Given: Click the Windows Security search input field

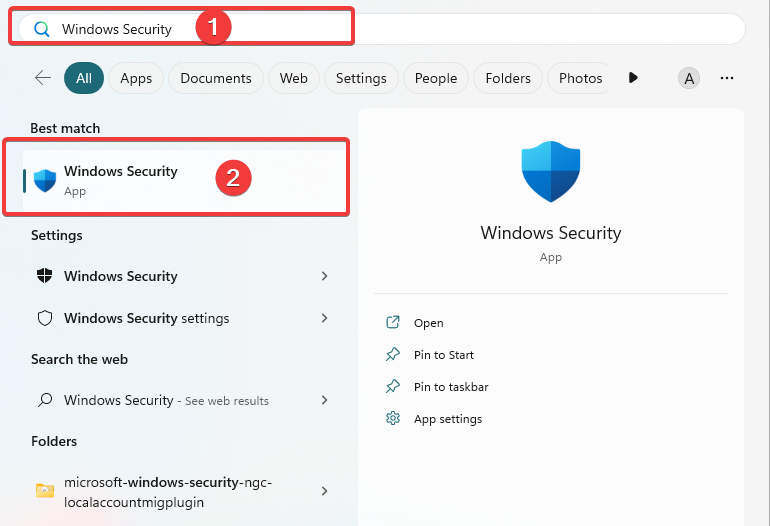Looking at the screenshot, I should (x=382, y=29).
